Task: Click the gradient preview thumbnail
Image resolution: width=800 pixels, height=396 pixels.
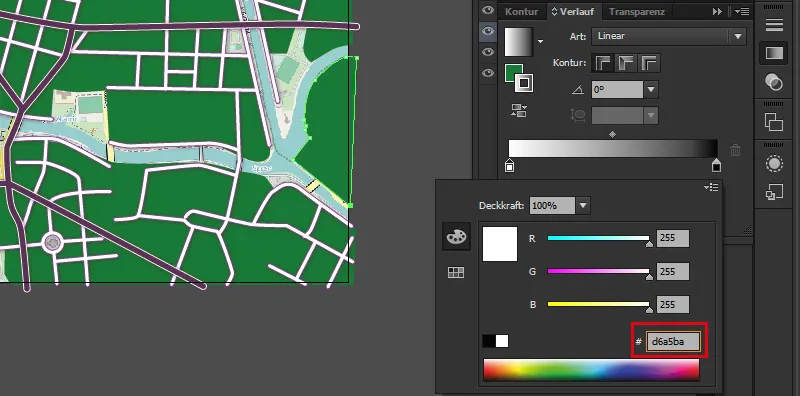Action: 518,41
